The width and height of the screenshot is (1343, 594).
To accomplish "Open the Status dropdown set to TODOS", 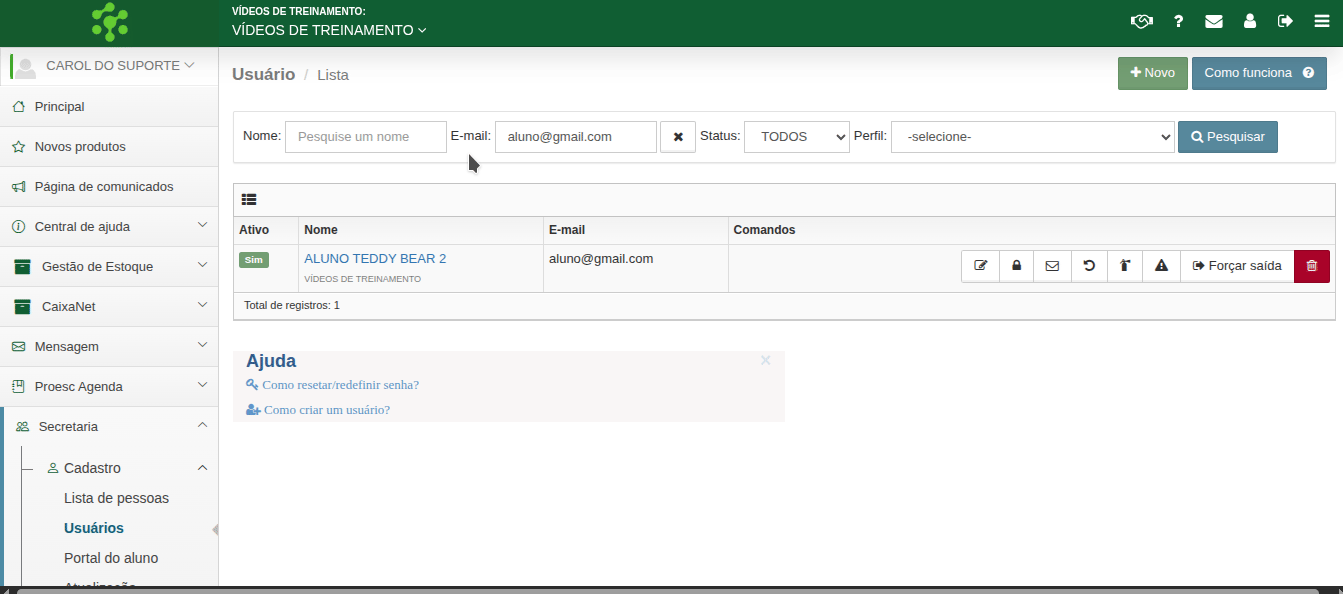I will [796, 137].
